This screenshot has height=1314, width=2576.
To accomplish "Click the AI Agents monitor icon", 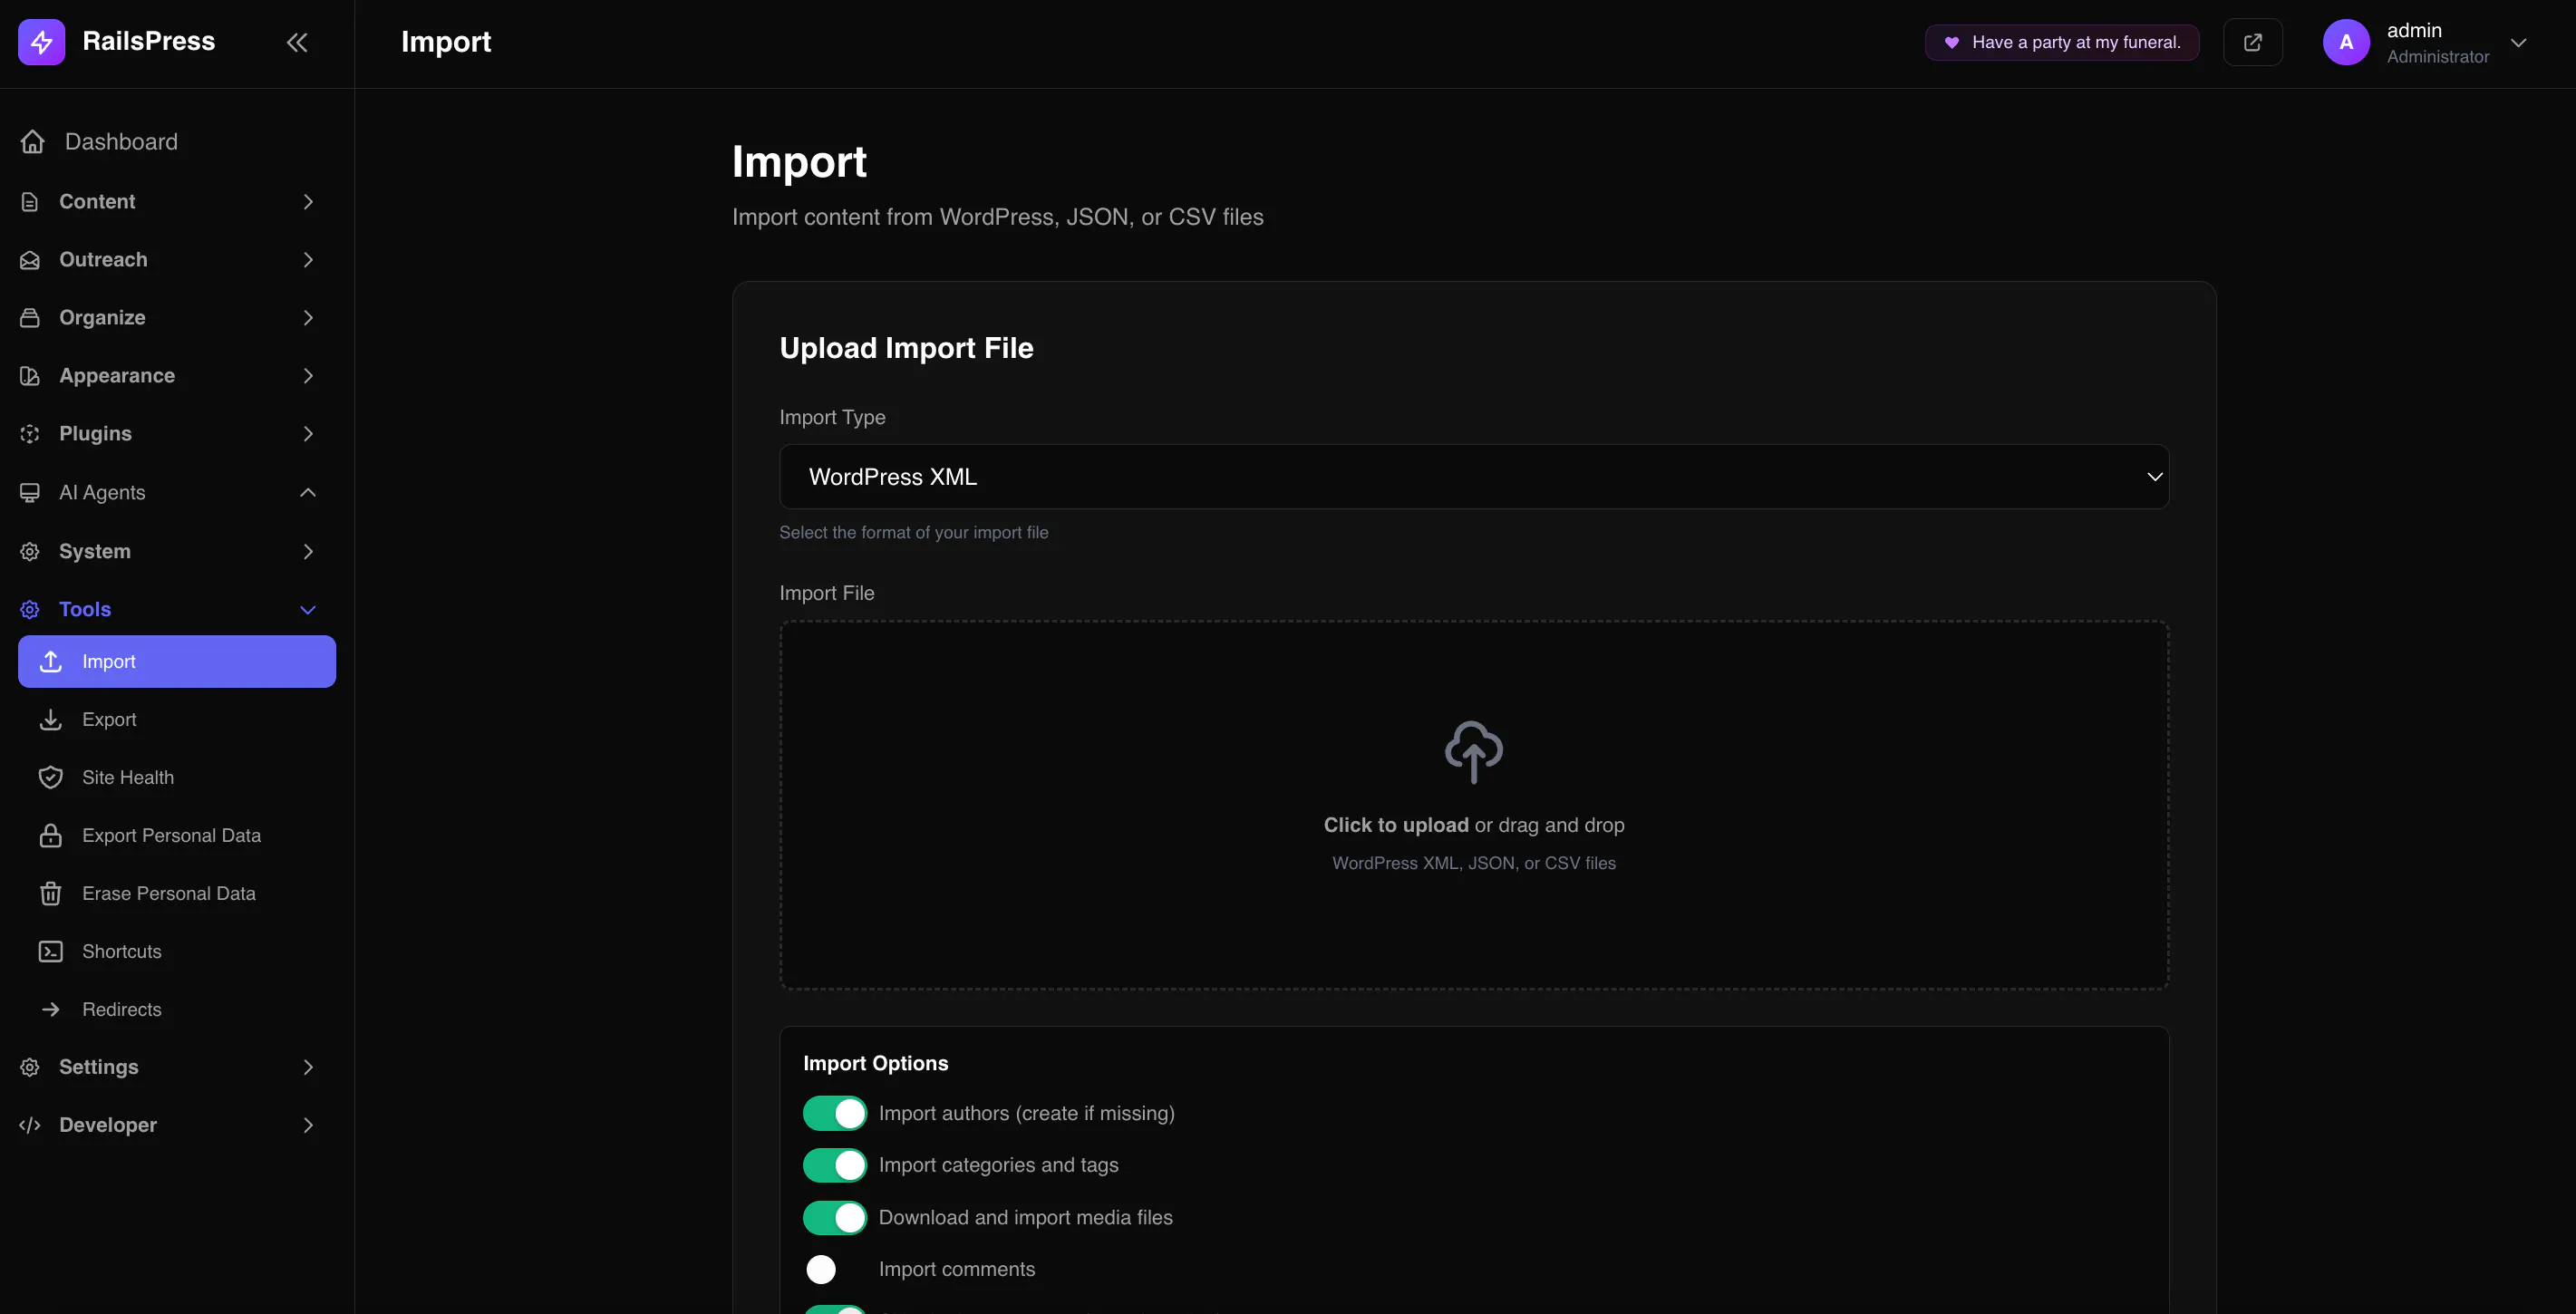I will click(x=30, y=493).
